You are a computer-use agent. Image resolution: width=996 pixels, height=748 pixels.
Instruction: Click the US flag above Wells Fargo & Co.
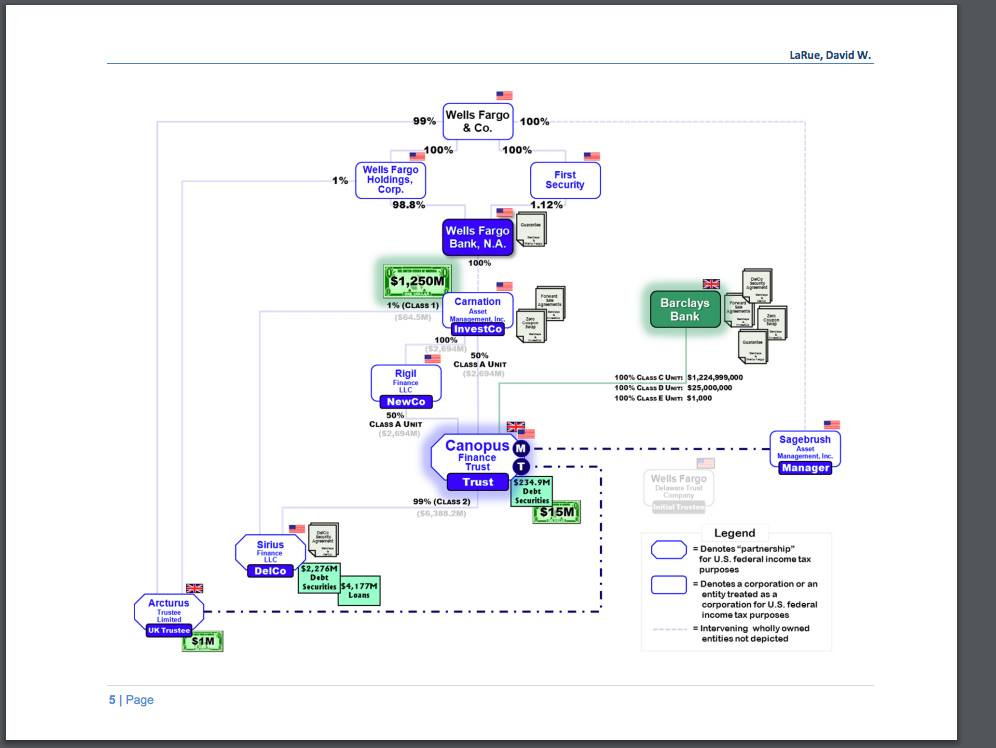(504, 96)
